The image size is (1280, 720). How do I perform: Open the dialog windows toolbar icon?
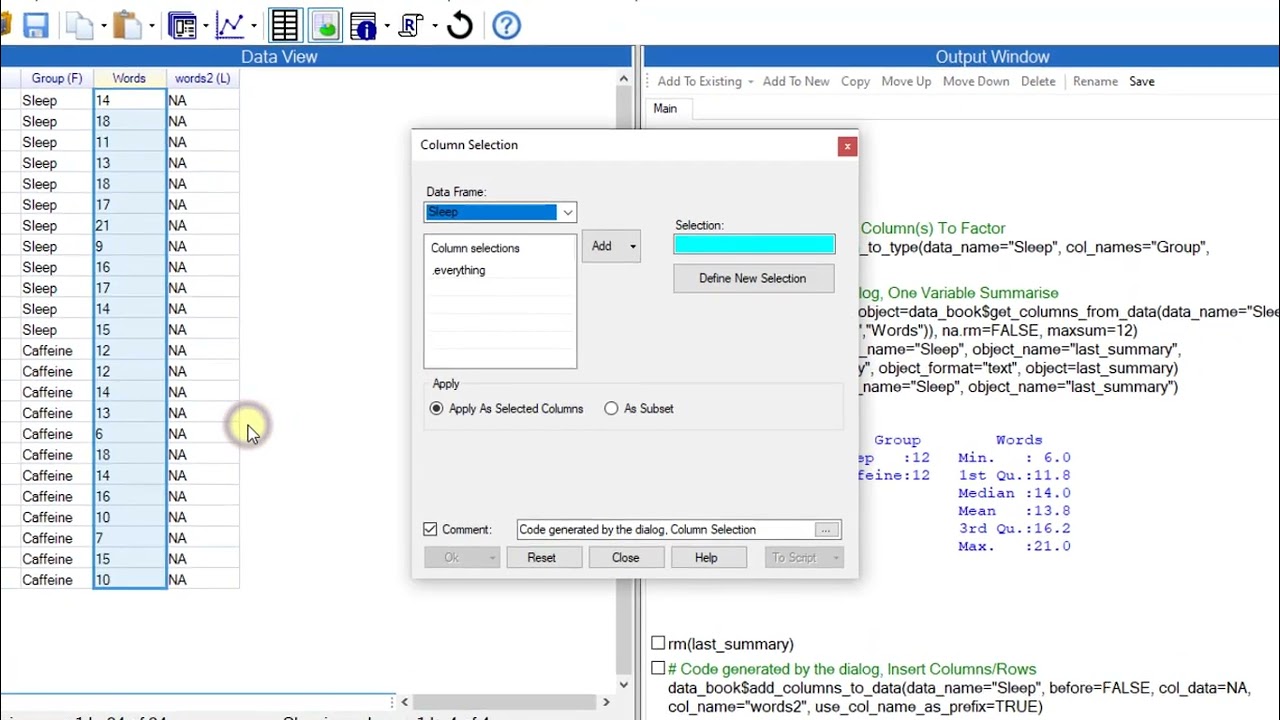[182, 26]
